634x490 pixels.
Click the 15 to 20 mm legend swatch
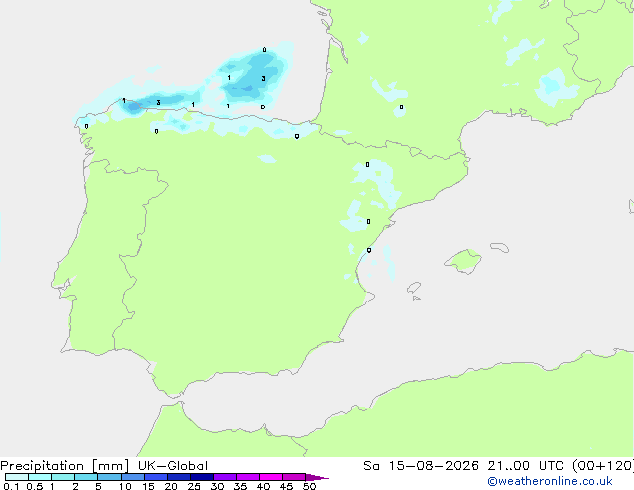point(155,477)
